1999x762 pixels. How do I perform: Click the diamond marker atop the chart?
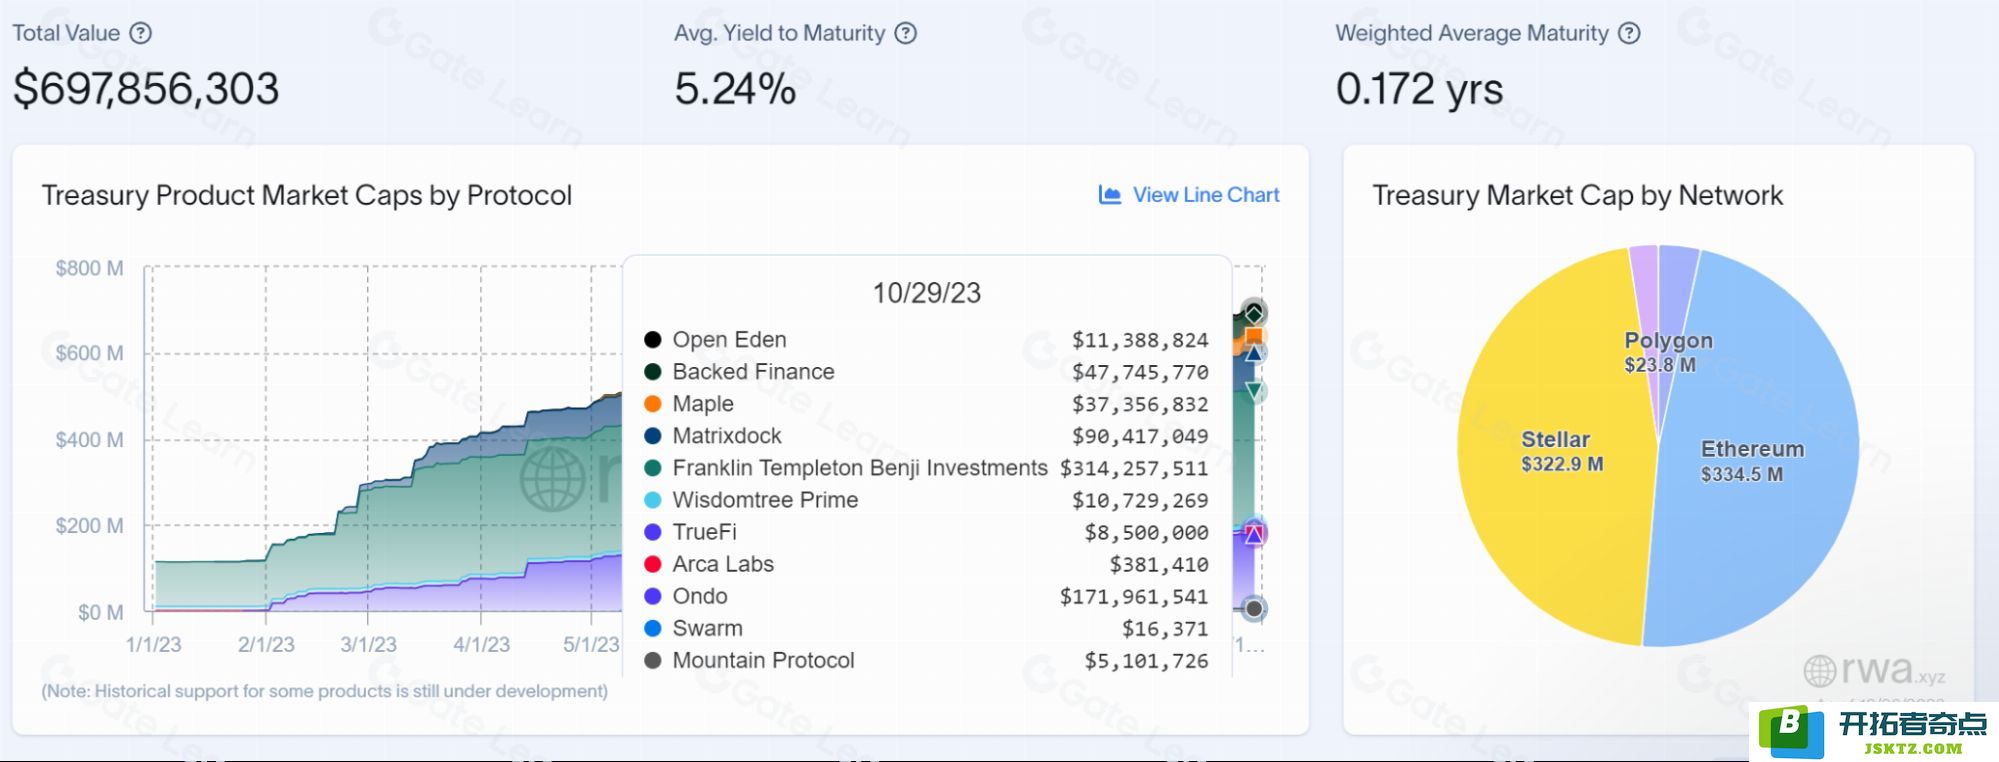1254,313
